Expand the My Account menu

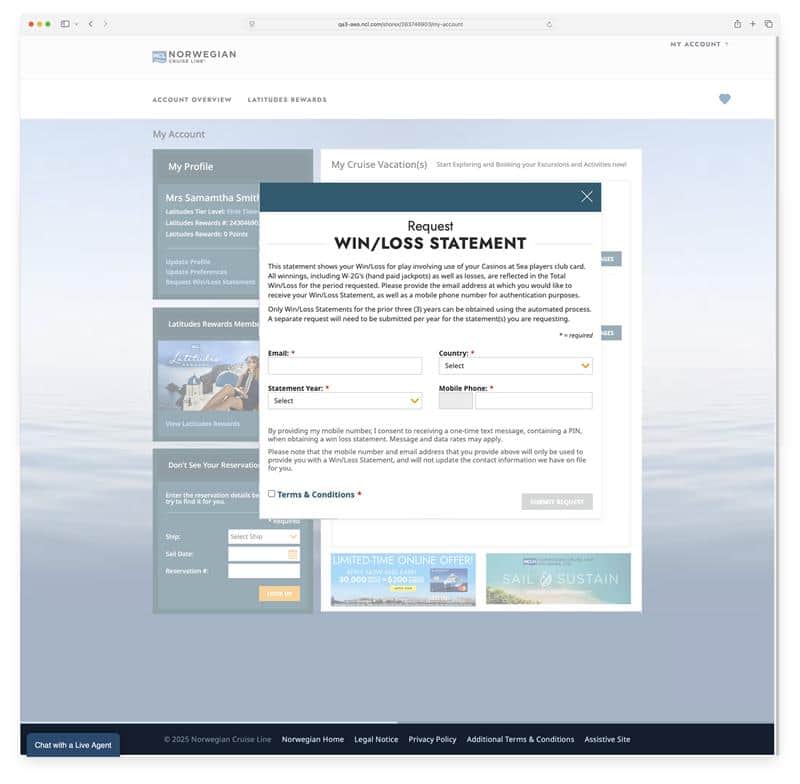point(699,44)
